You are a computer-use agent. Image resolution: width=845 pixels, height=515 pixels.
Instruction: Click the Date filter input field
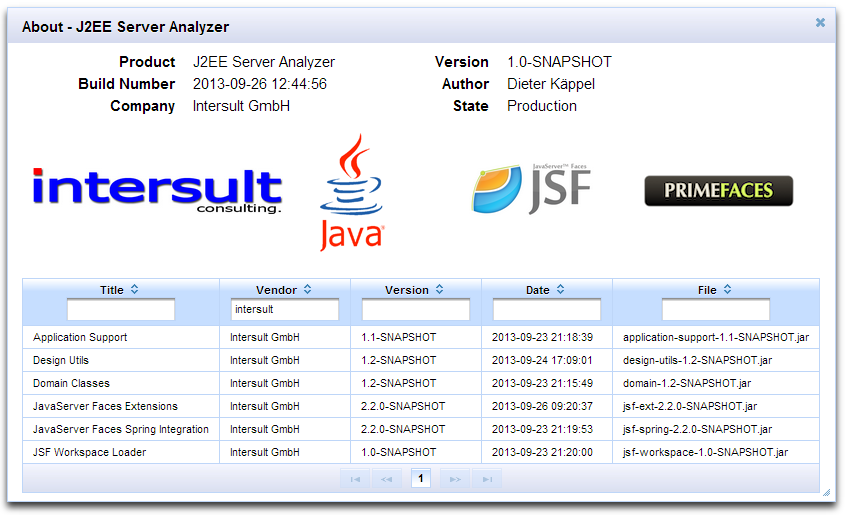546,310
